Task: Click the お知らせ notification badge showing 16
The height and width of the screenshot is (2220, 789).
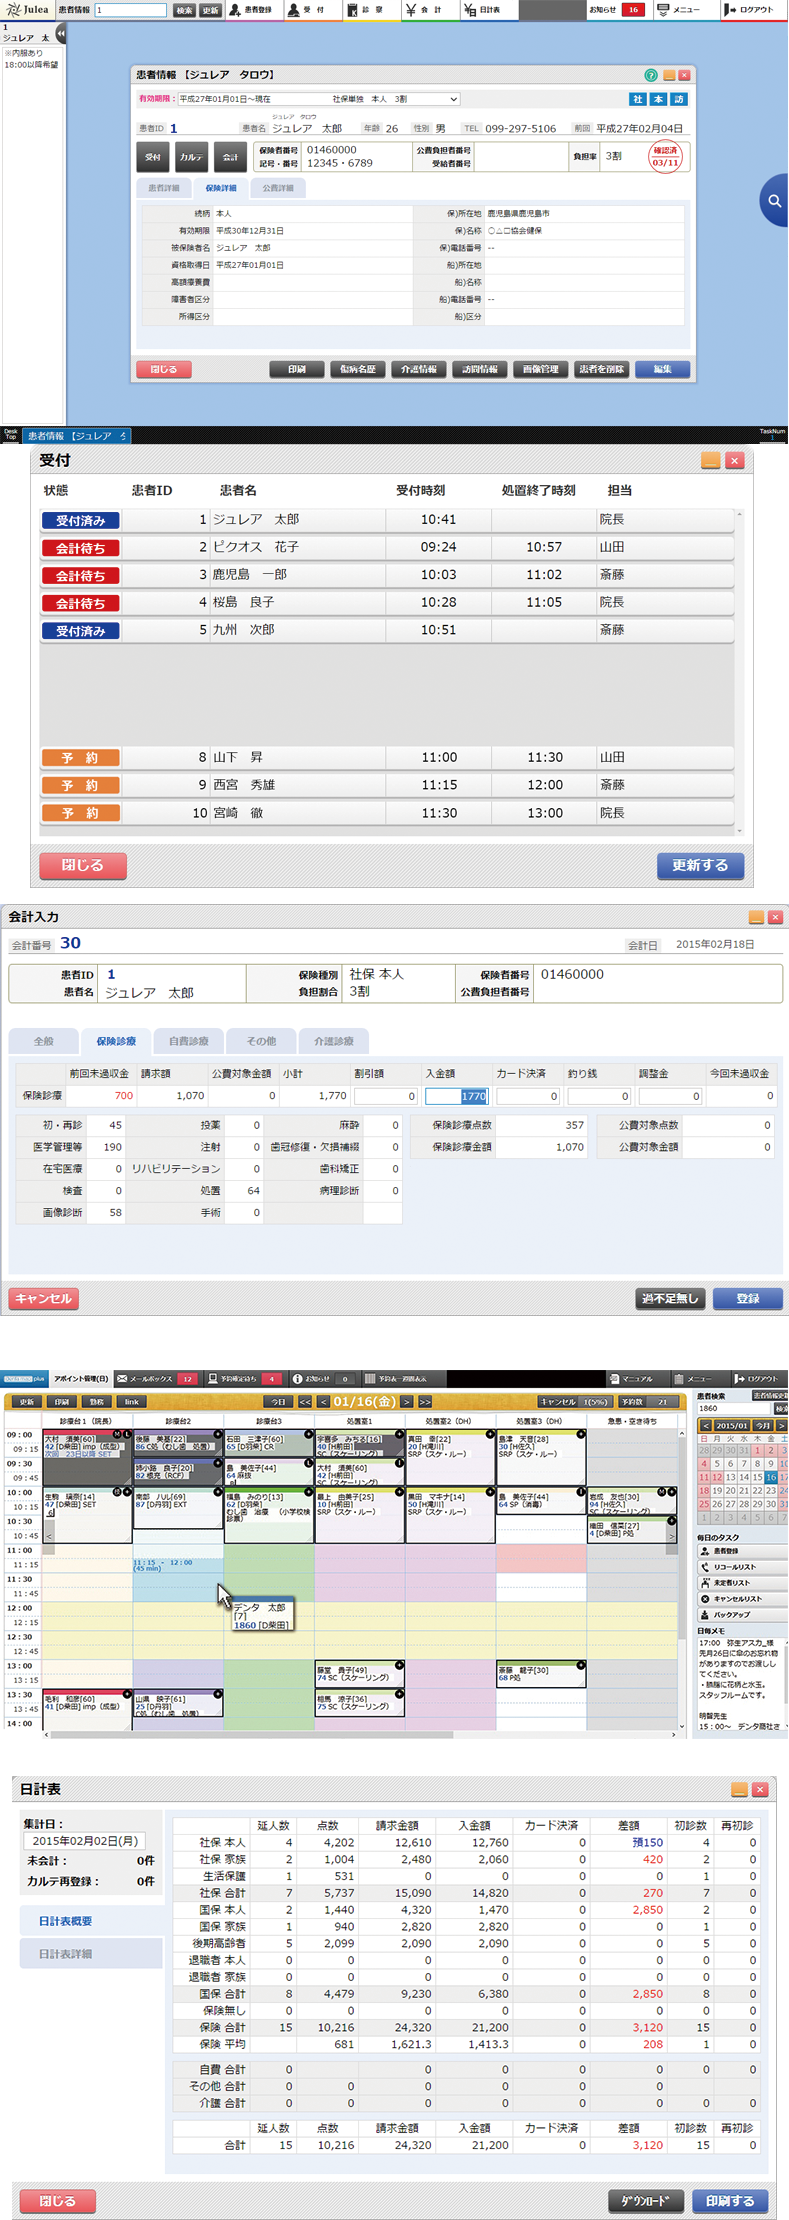Action: (x=632, y=10)
